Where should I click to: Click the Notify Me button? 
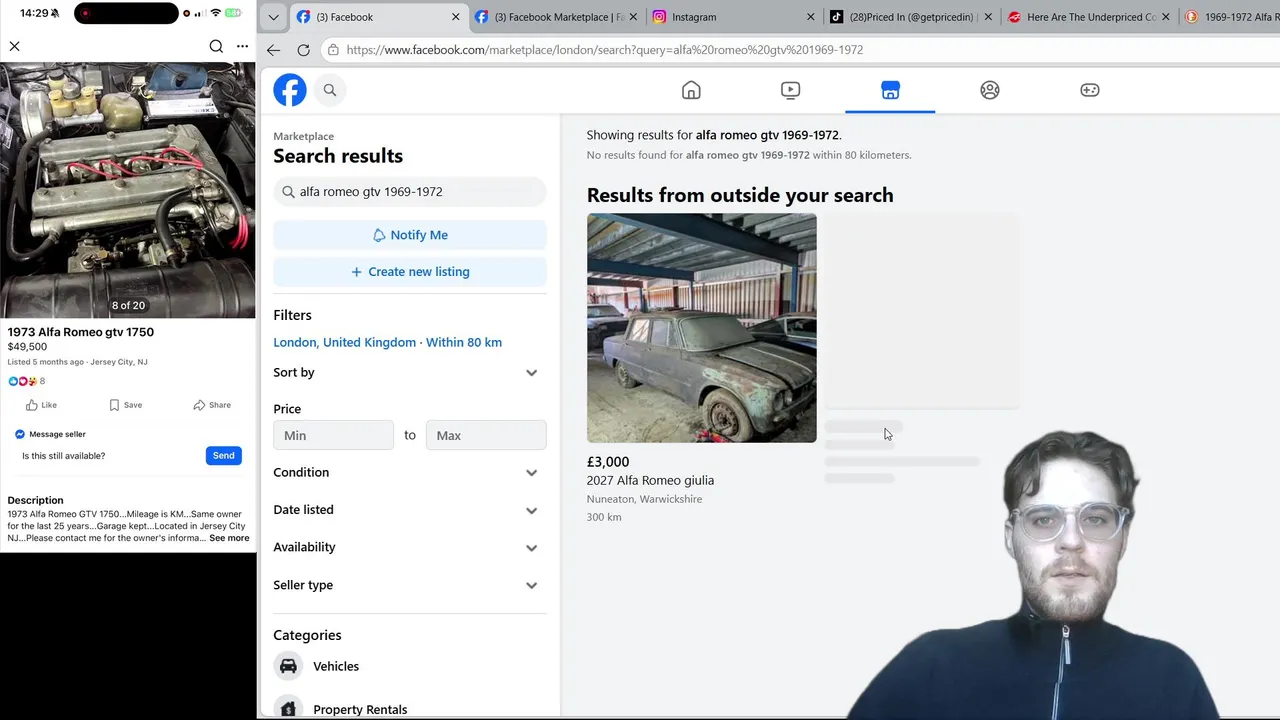click(x=410, y=235)
